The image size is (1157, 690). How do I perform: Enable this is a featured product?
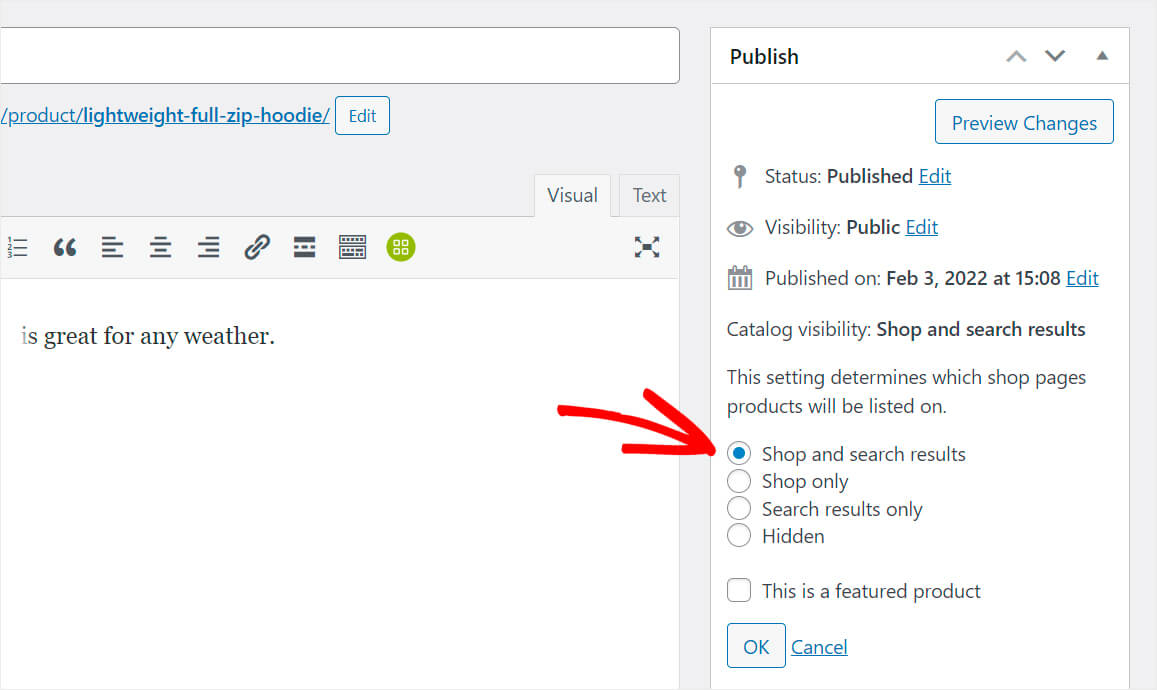click(738, 590)
